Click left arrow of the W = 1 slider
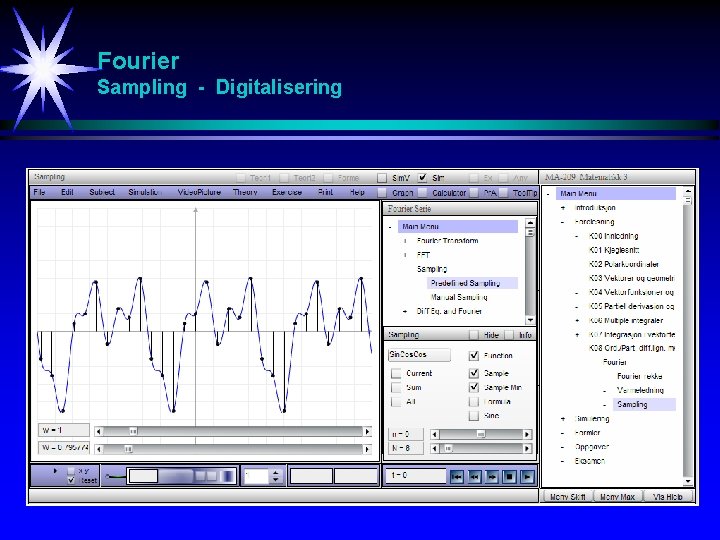The height and width of the screenshot is (540, 720). click(98, 431)
